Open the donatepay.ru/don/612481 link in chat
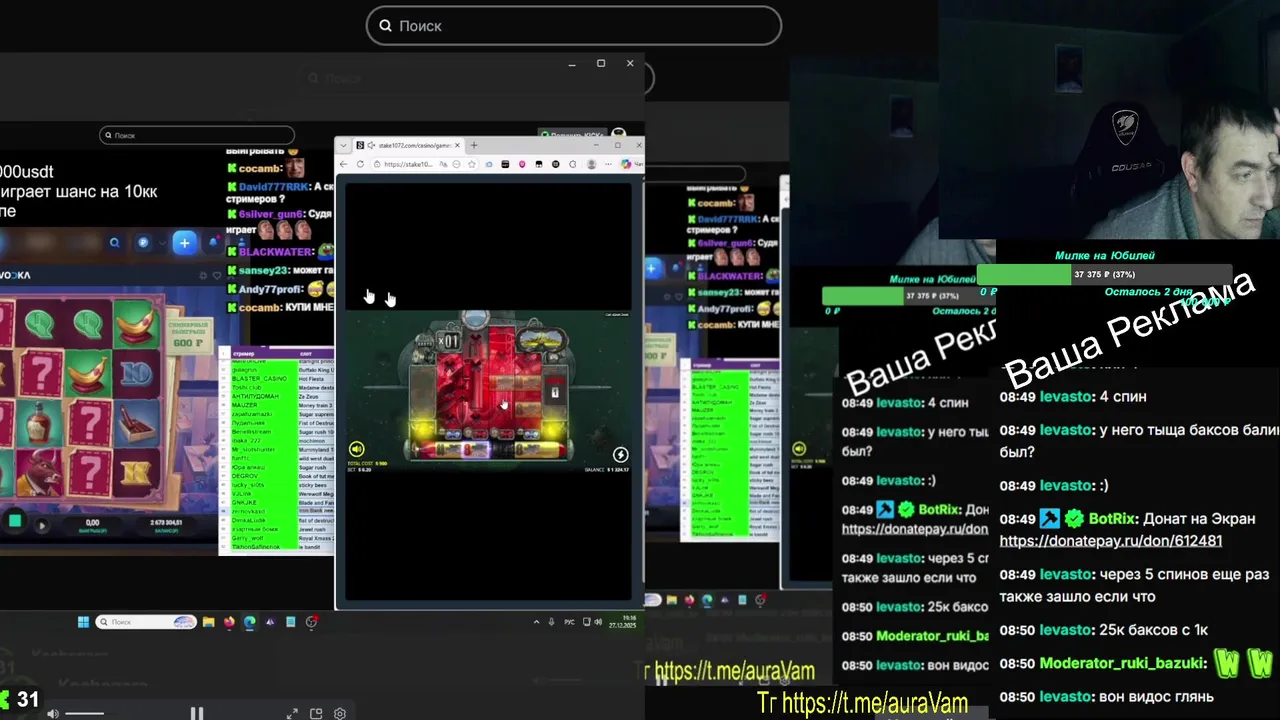 [x=1110, y=541]
